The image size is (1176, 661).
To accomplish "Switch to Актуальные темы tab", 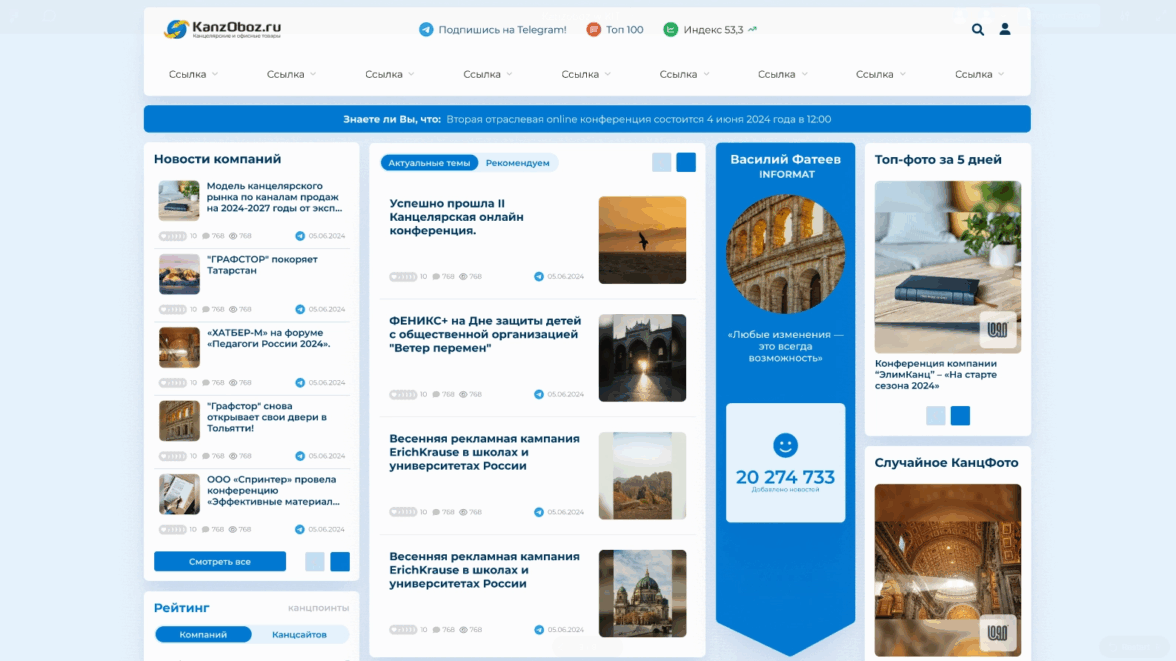I will (x=429, y=163).
